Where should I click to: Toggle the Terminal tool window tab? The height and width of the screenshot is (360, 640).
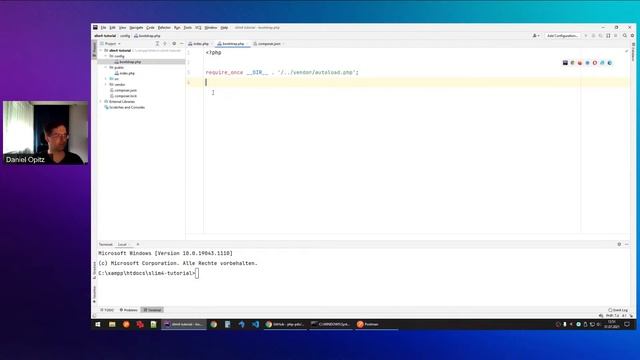point(152,310)
